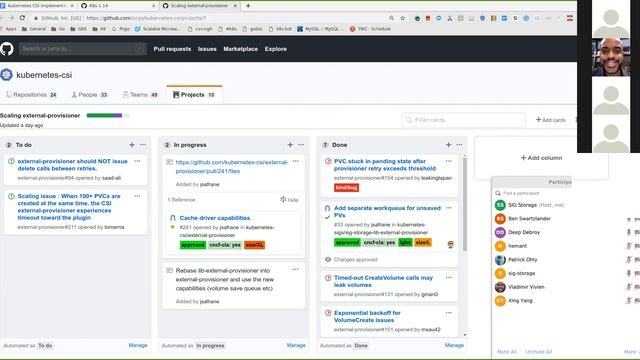Click the Filter cards input field

click(x=464, y=120)
